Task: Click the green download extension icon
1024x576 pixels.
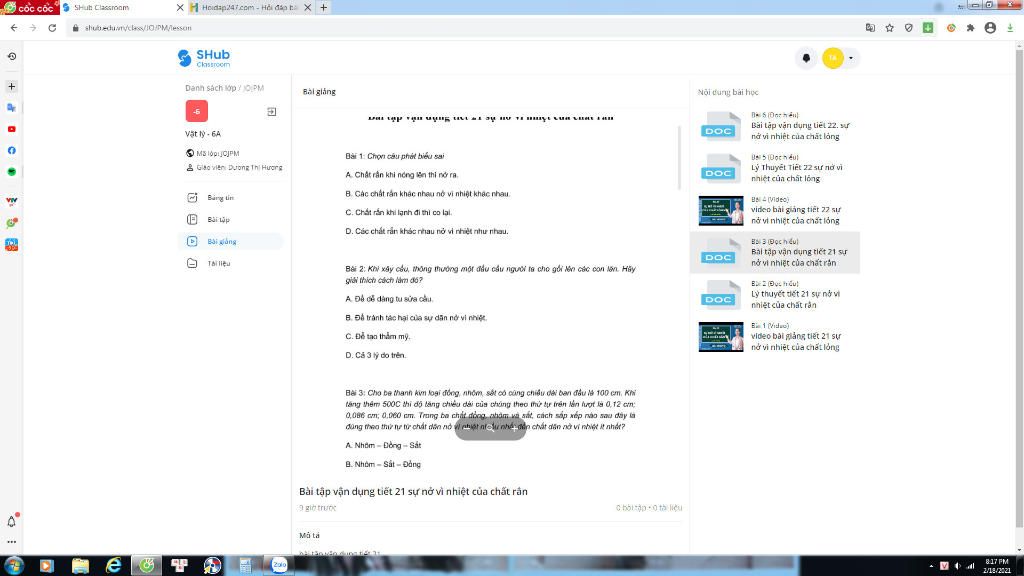Action: pos(928,28)
